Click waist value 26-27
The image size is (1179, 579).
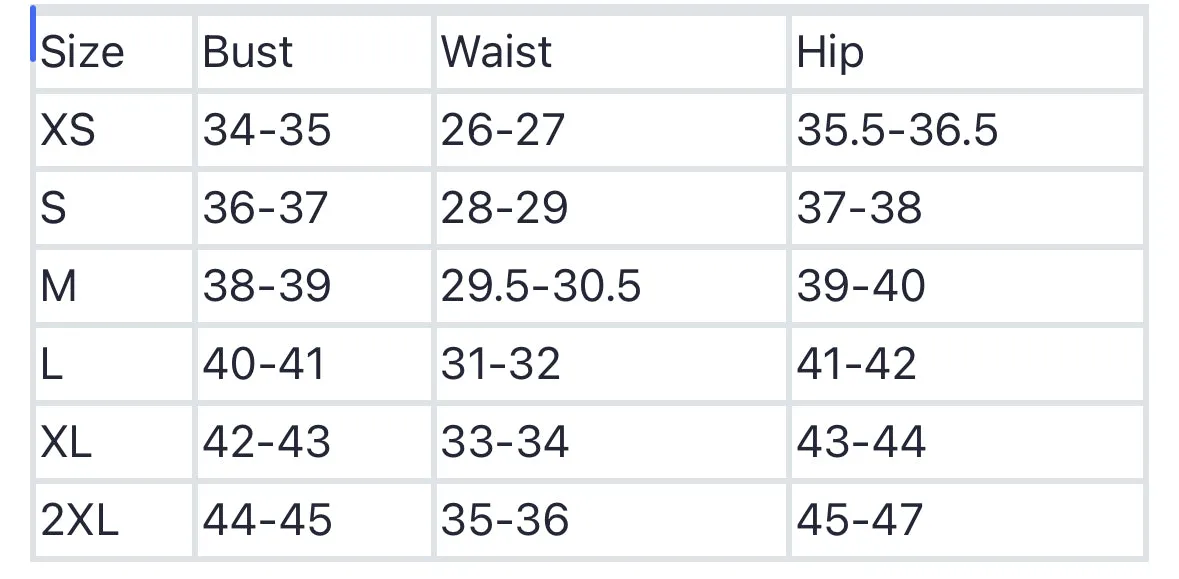point(502,130)
